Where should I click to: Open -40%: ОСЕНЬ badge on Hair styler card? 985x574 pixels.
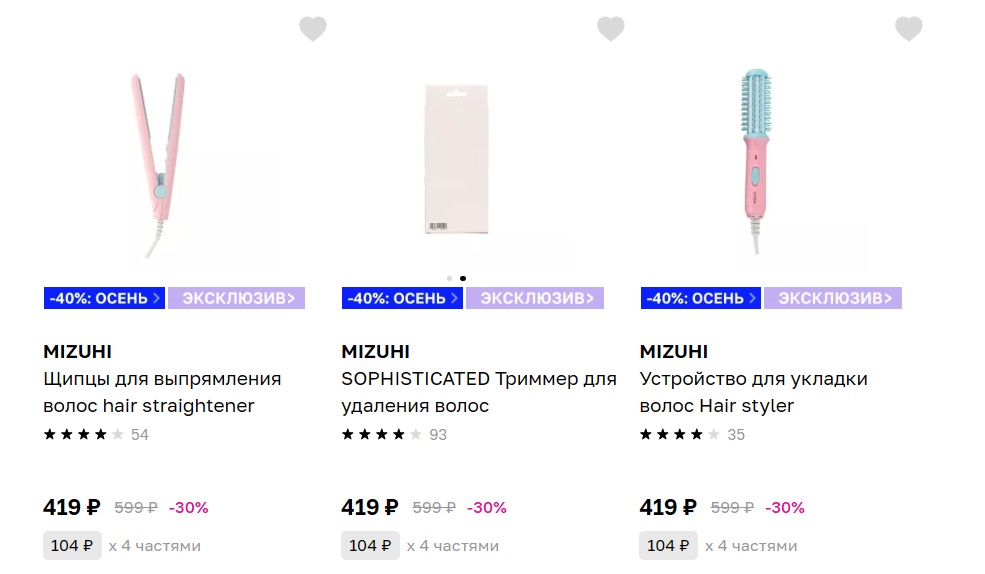point(701,298)
